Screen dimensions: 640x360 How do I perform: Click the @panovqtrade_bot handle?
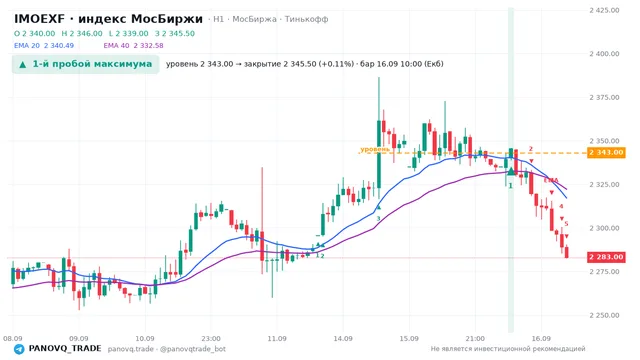click(193, 349)
